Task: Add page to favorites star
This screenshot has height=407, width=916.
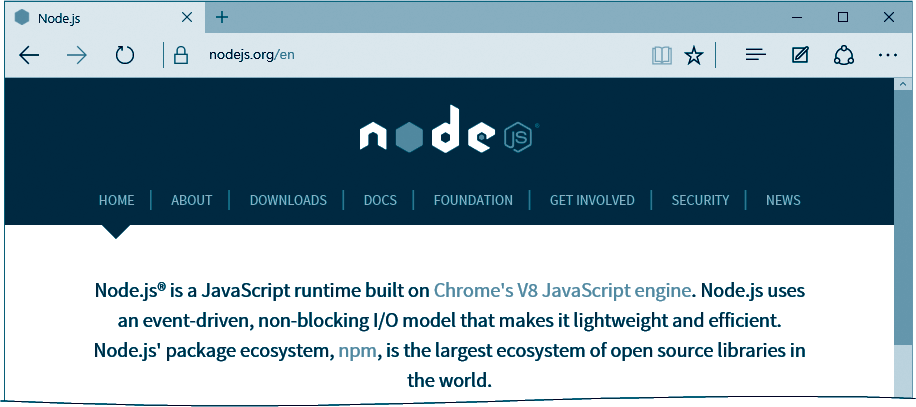Action: click(x=694, y=56)
